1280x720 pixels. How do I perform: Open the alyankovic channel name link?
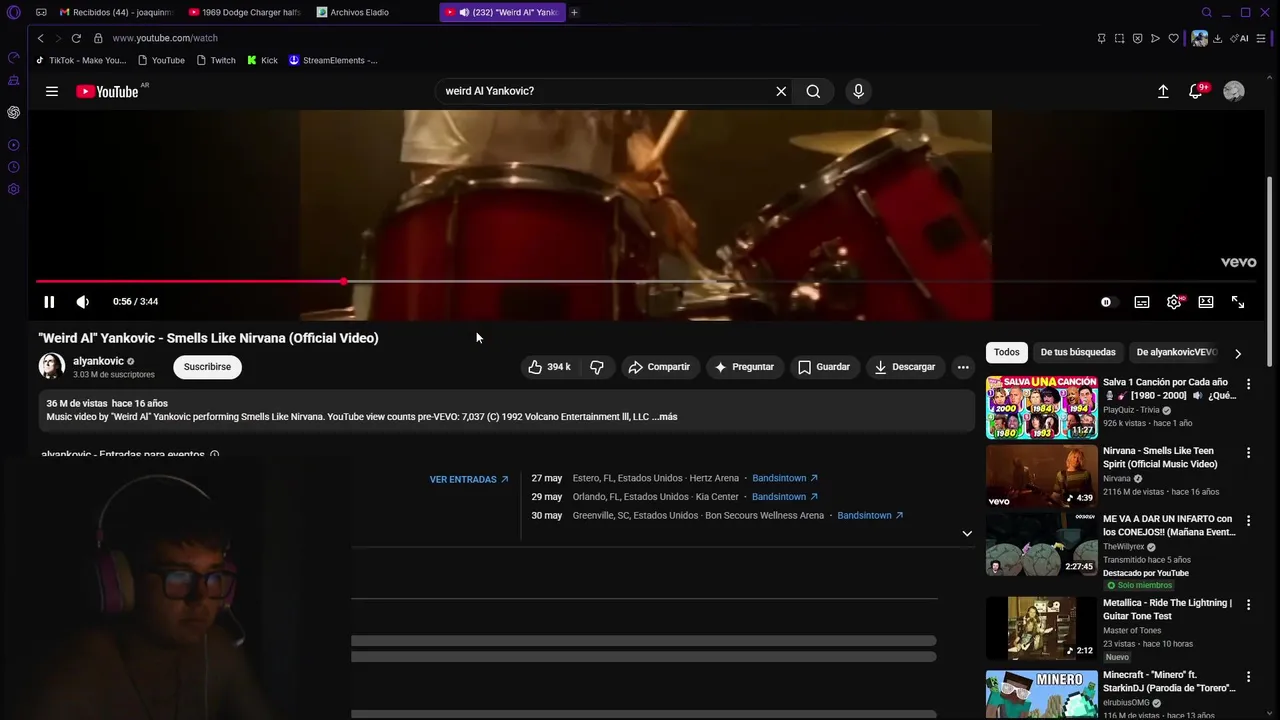tap(98, 361)
